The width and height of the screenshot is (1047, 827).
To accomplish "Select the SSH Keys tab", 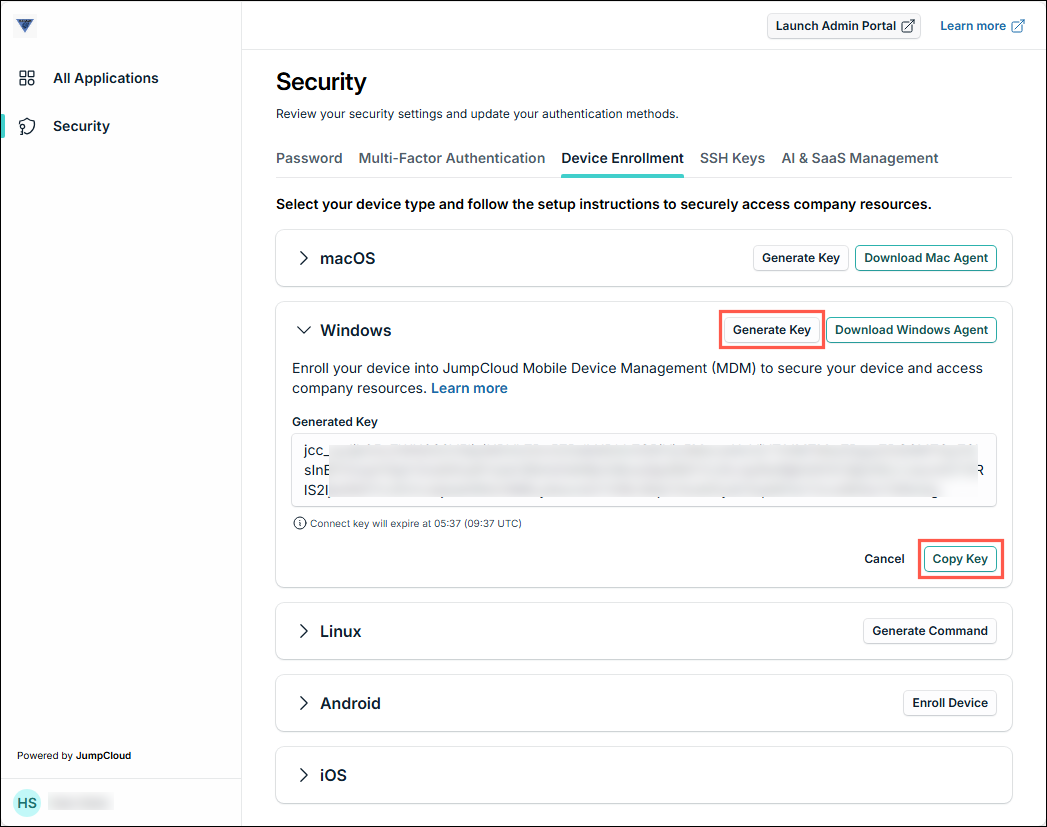I will (x=732, y=158).
